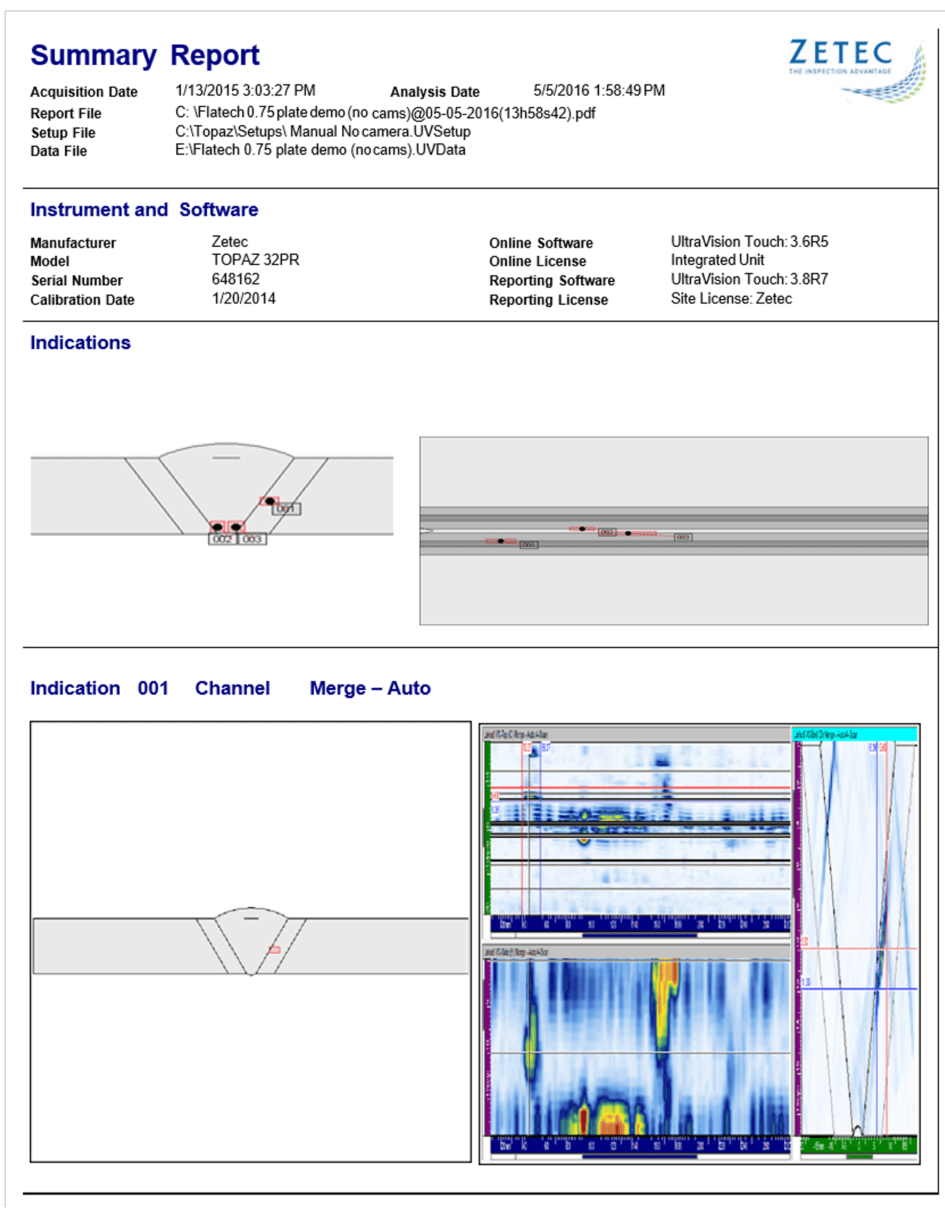Click label 001 in weld cross-section
This screenshot has height=1208, width=945.
(288, 509)
